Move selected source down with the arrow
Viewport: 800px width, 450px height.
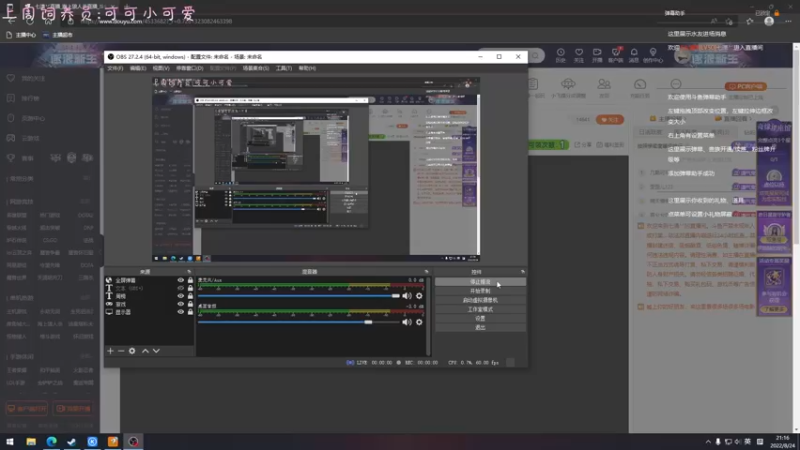(156, 351)
